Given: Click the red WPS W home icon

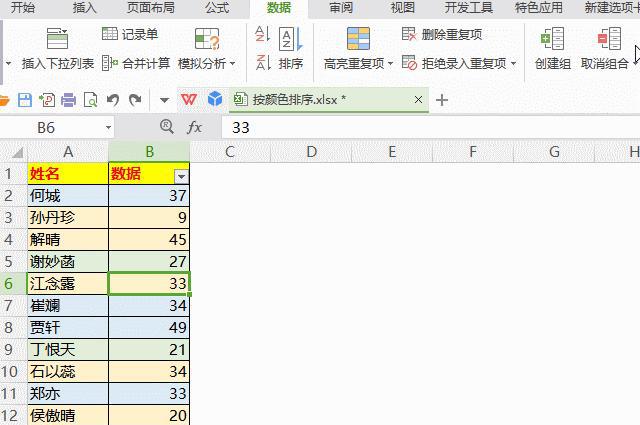Looking at the screenshot, I should click(x=189, y=99).
